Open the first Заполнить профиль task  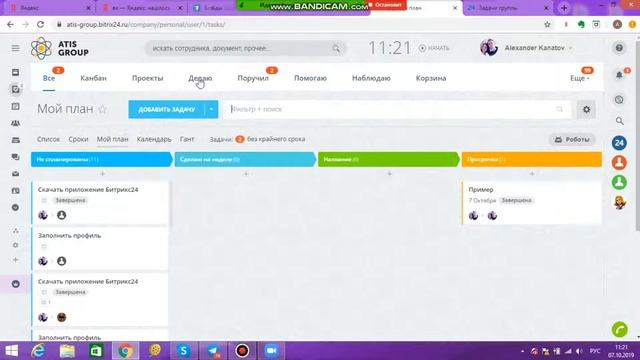100,249
